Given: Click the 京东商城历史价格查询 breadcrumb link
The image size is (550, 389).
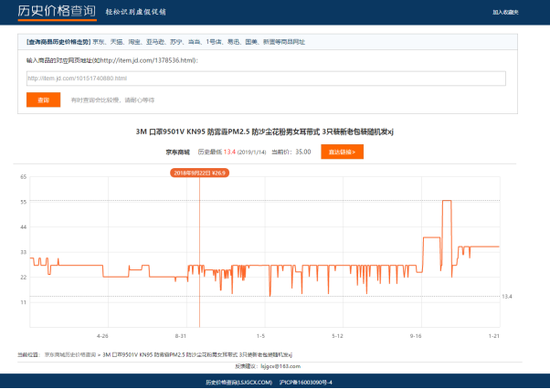Looking at the screenshot, I should point(70,355).
